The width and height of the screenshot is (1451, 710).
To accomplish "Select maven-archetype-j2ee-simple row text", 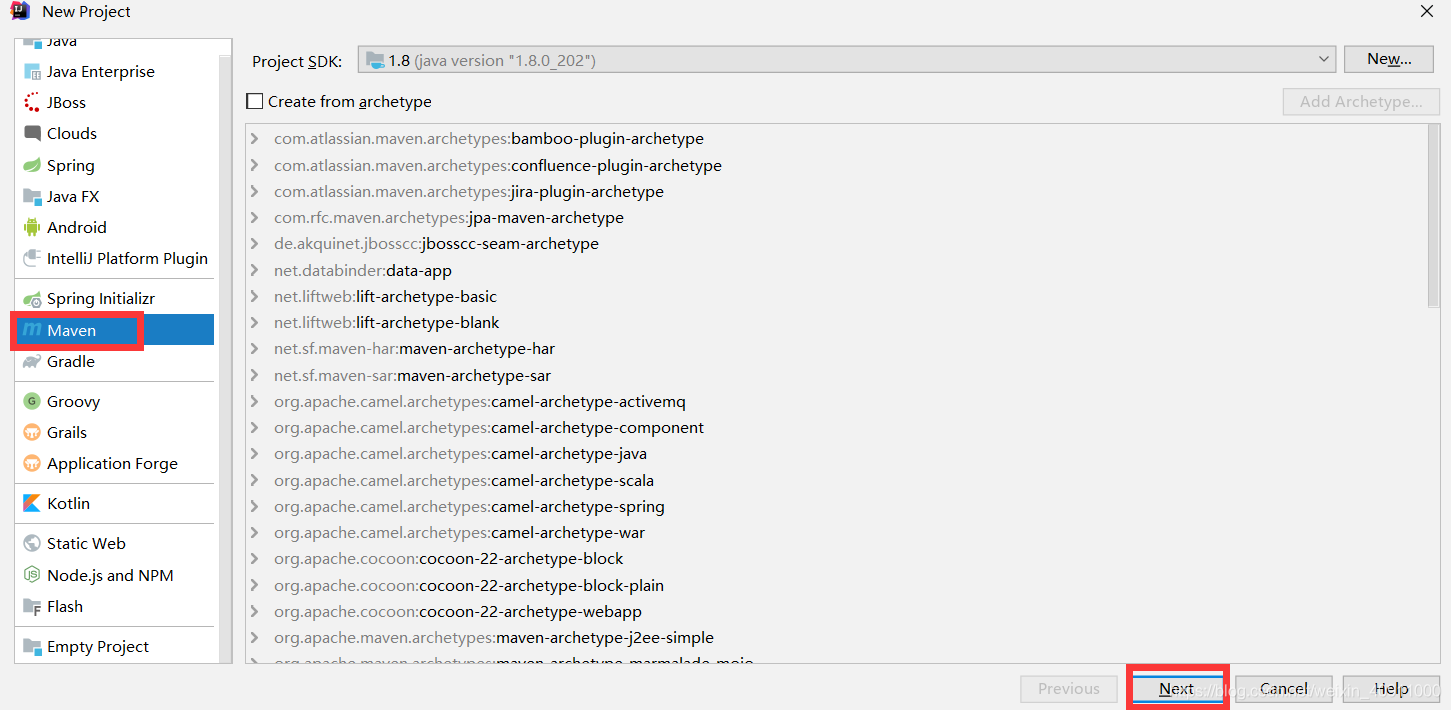I will pyautogui.click(x=494, y=638).
